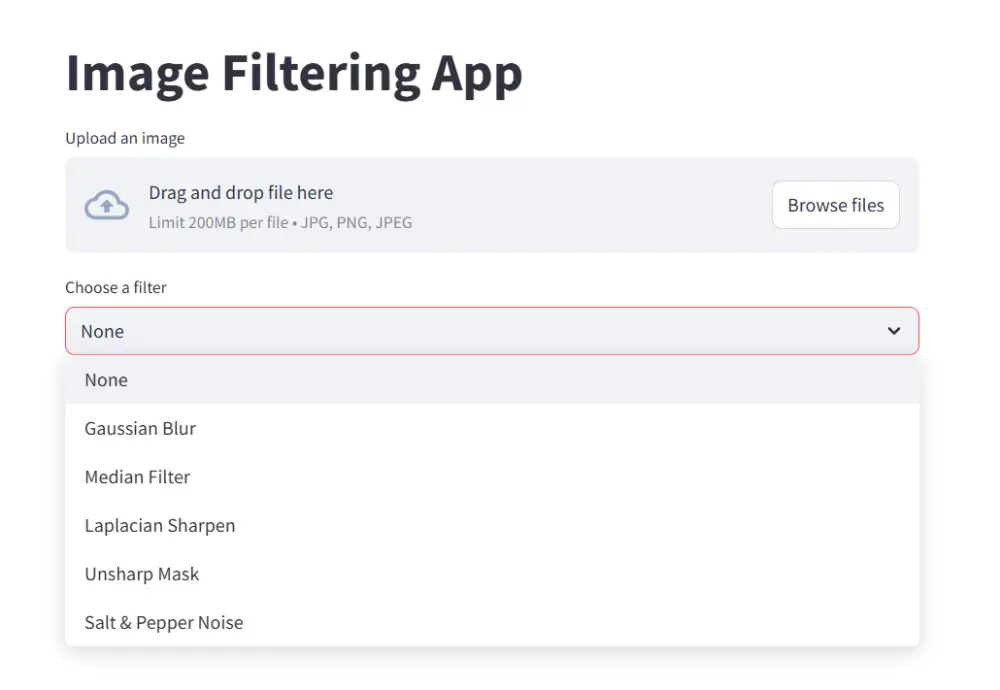Click the Image Filtering App heading
Screen dimensions: 1000x690
[294, 74]
